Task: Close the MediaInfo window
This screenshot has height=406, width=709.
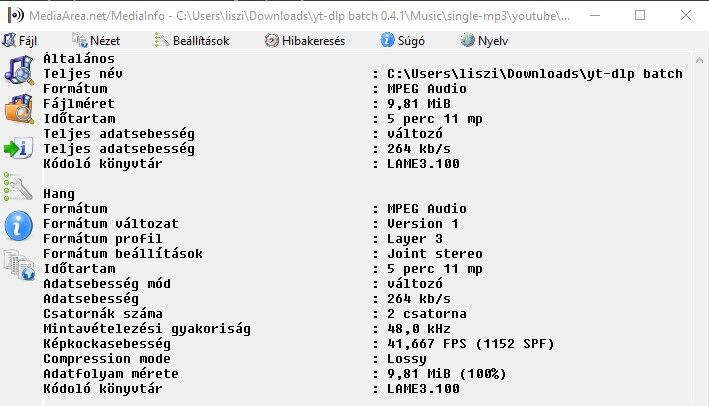Action: [685, 16]
